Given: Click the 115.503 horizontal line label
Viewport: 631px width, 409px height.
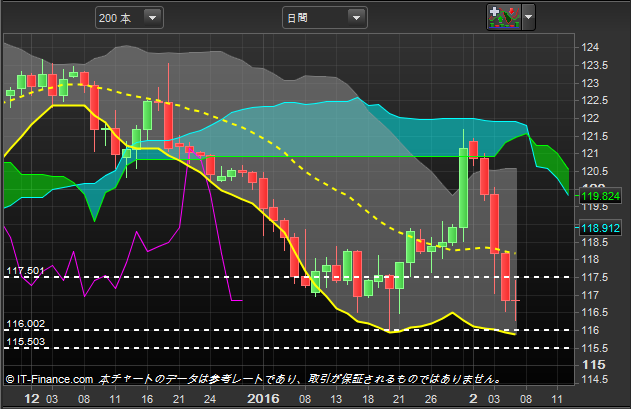Looking at the screenshot, I should click(25, 342).
